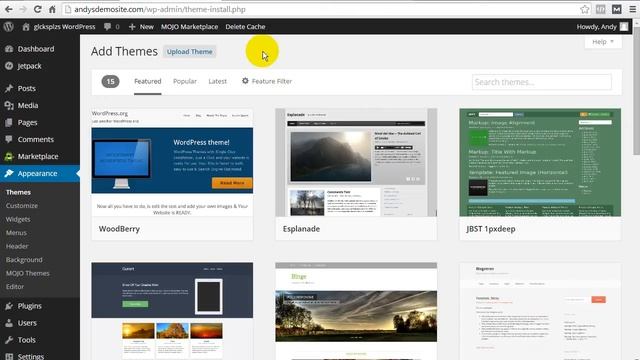
Task: Click the Users person icon
Action: click(9, 323)
